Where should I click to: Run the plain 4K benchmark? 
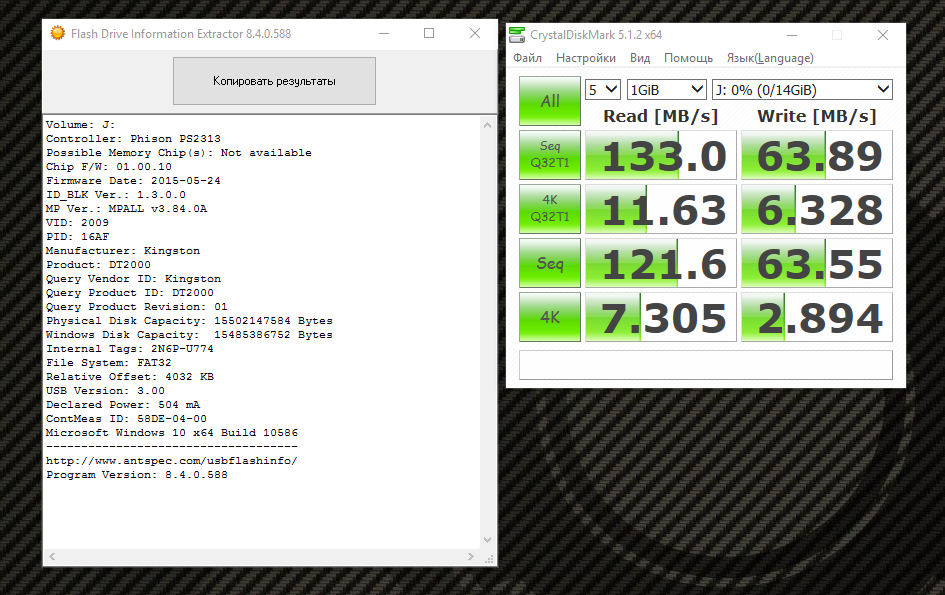click(550, 317)
